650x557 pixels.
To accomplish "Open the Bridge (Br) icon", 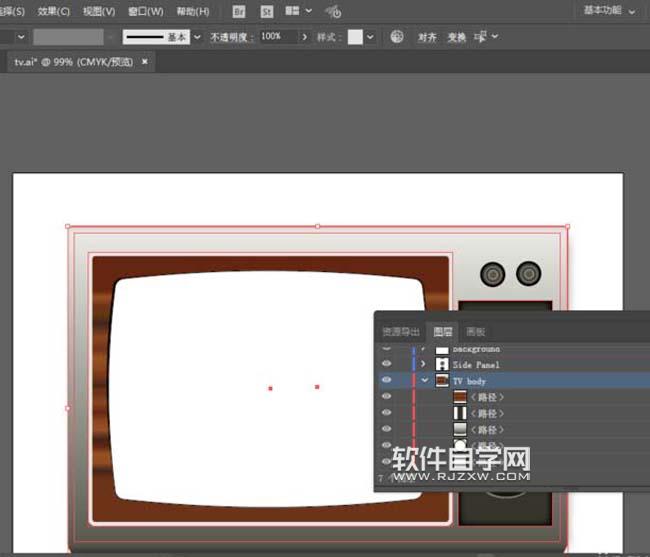I will tap(238, 11).
